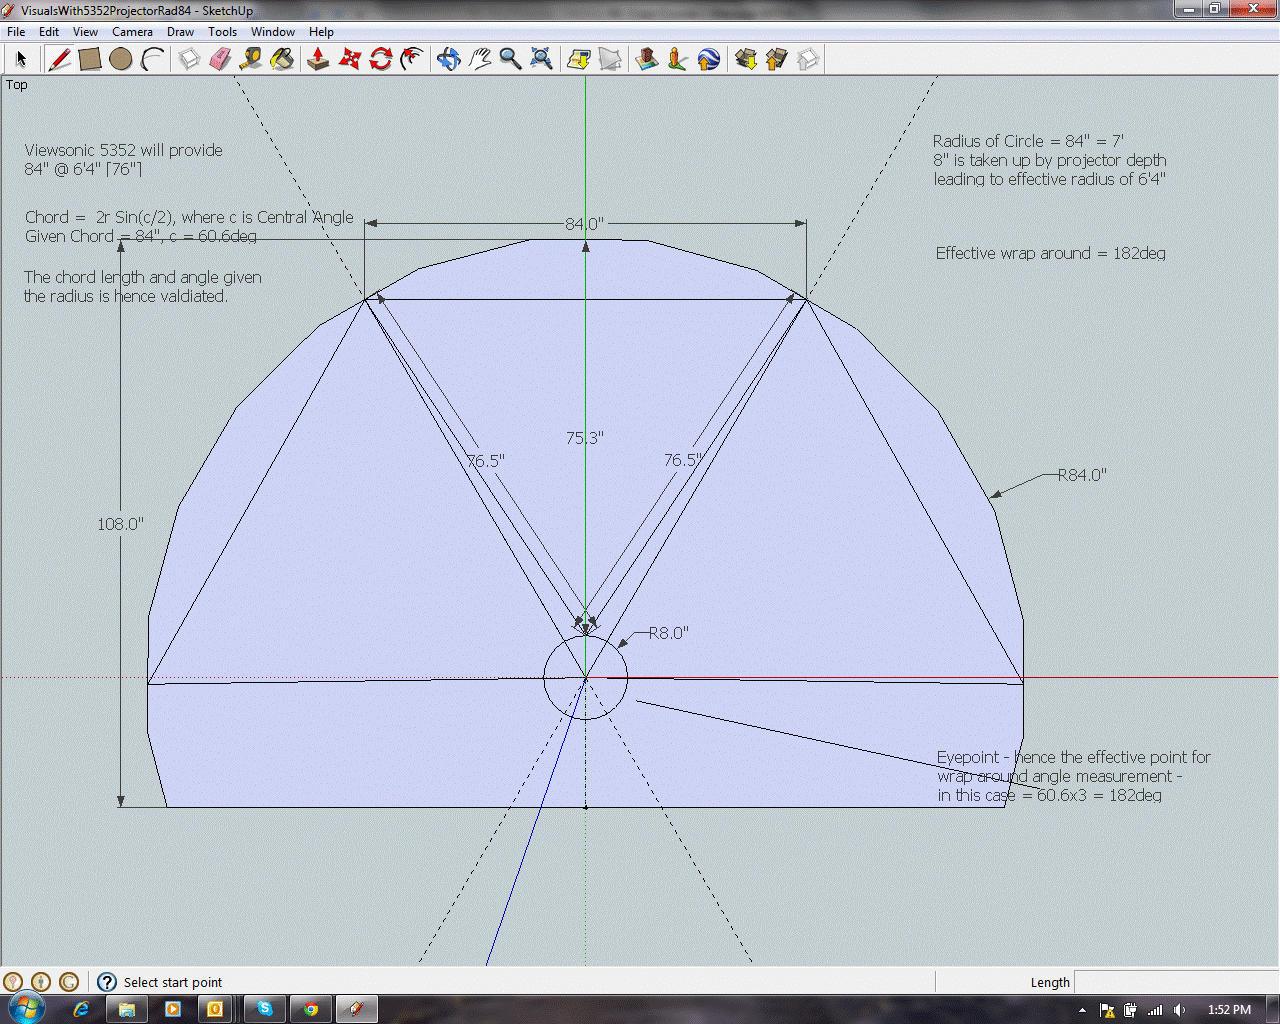Viewport: 1280px width, 1024px height.
Task: Select the "R84.0"" radius label
Action: tap(1082, 475)
